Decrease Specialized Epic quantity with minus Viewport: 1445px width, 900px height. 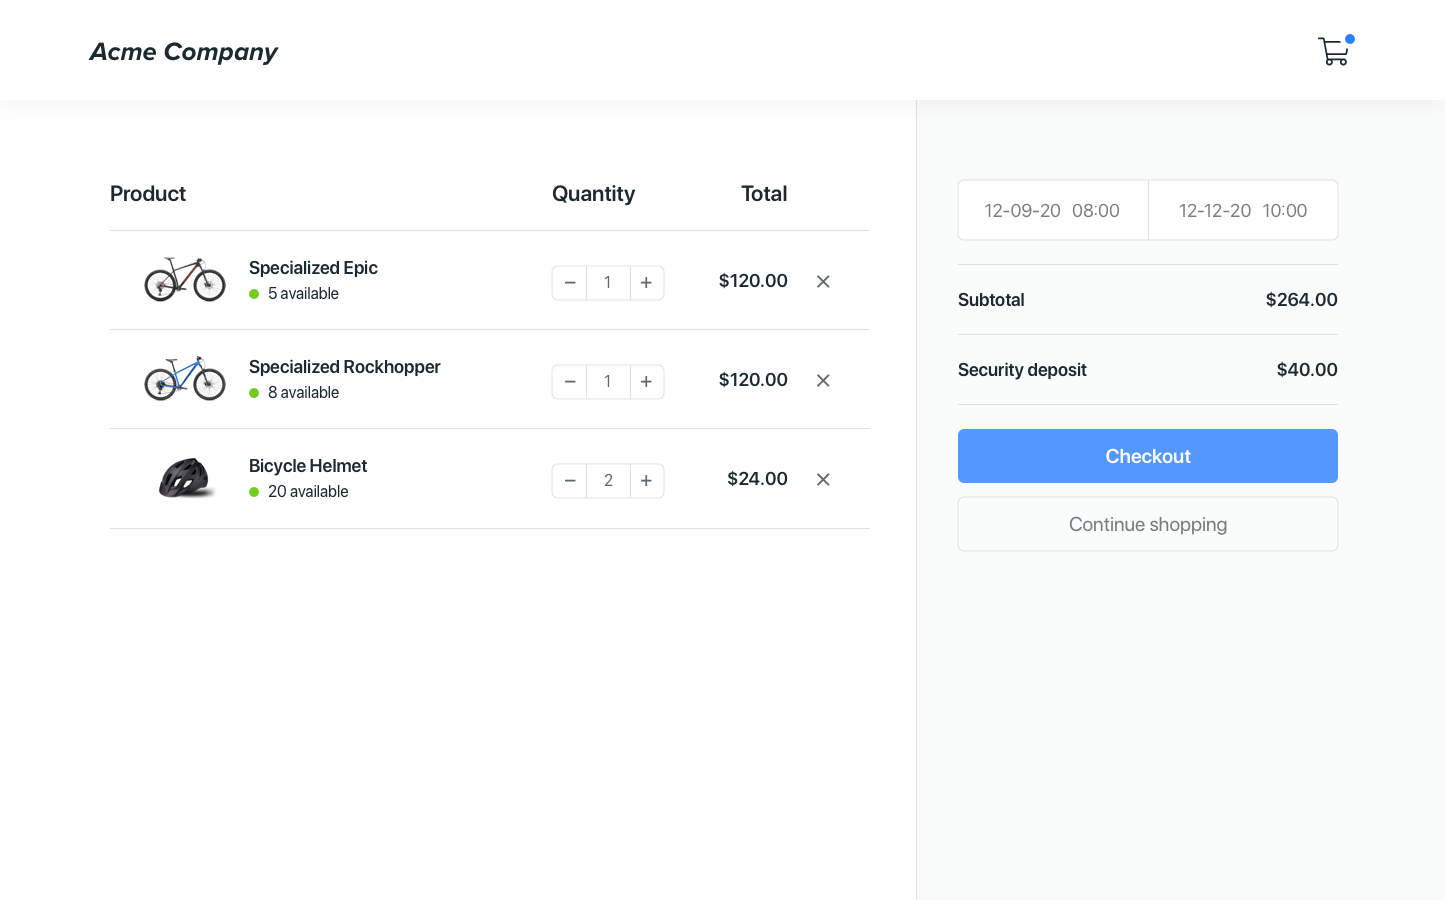pos(570,283)
